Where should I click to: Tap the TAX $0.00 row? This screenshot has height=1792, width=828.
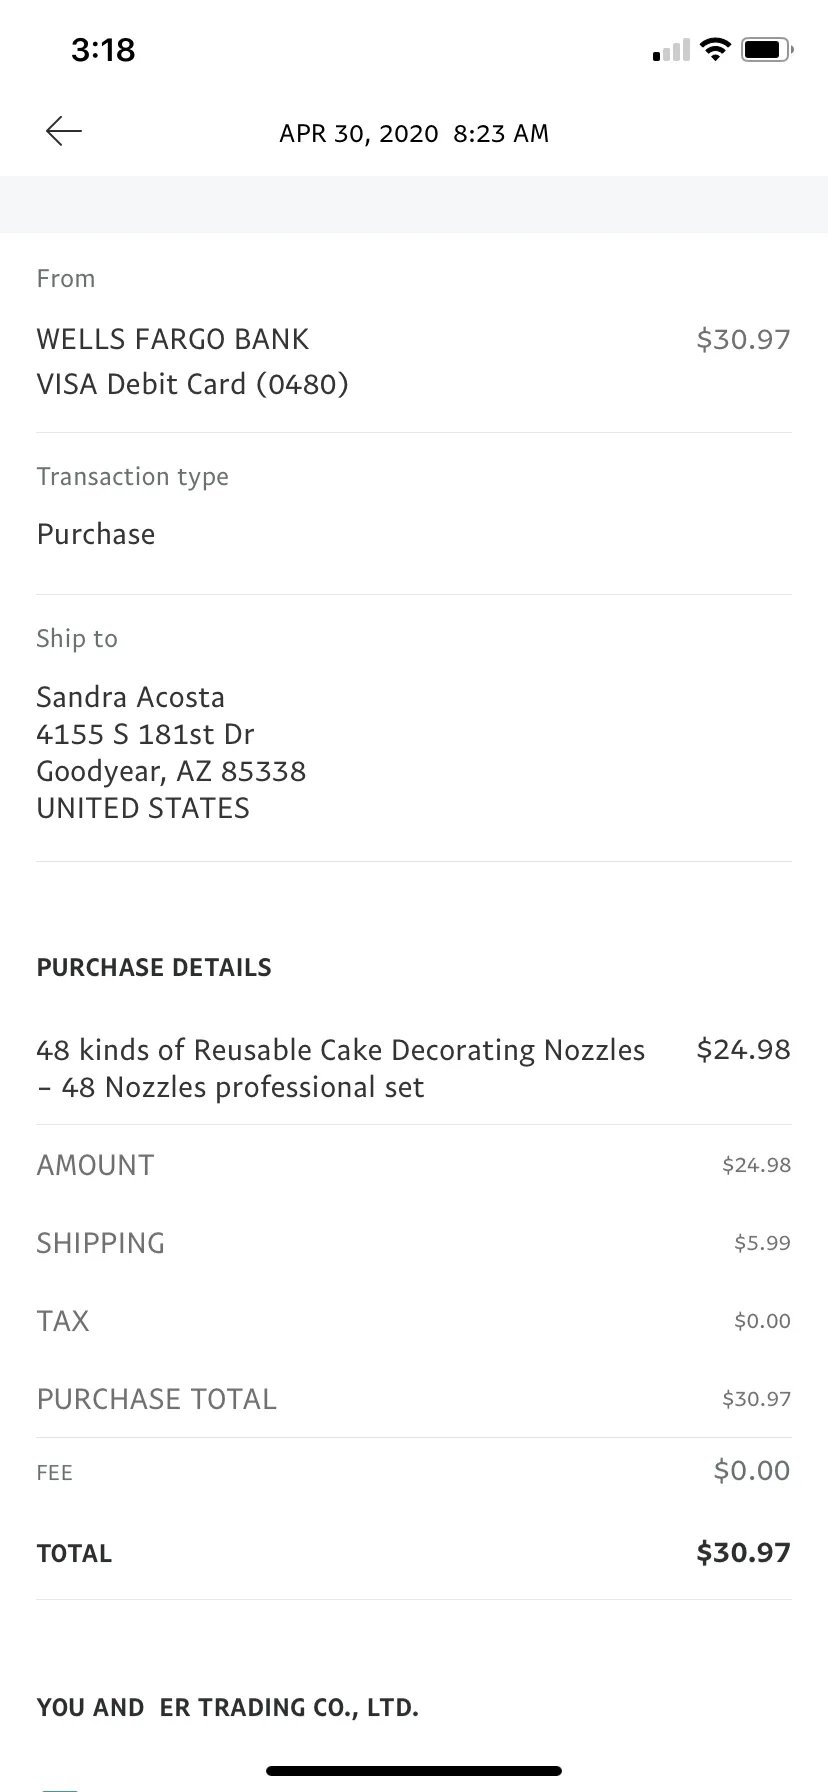[414, 1321]
